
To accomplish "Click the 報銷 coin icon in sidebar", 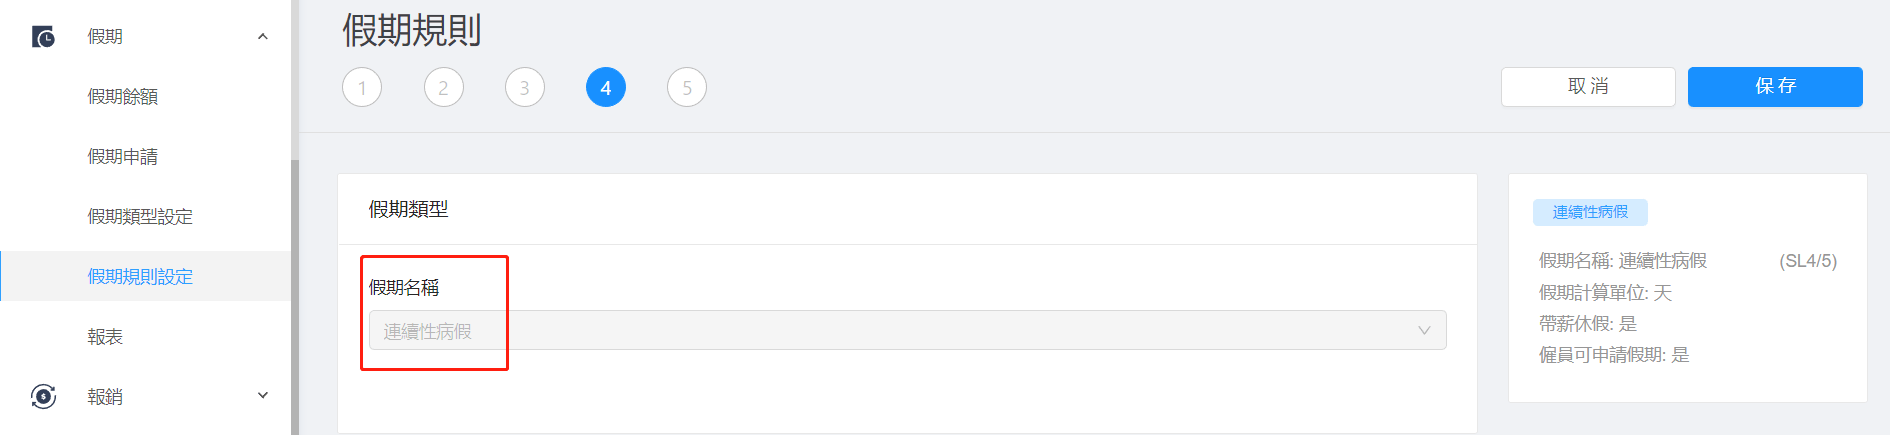I will click(x=43, y=396).
